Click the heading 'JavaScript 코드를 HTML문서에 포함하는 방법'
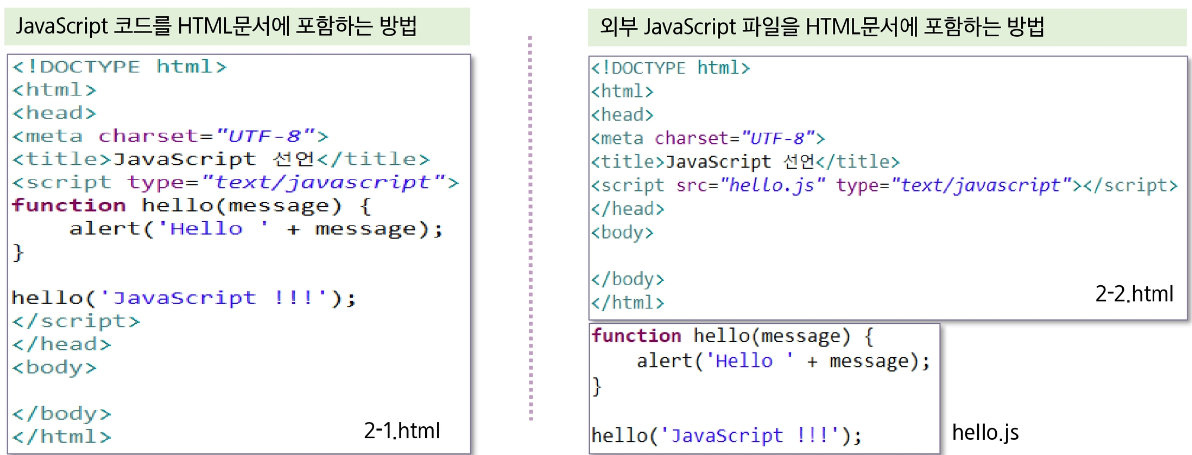This screenshot has width=1192, height=455. click(219, 28)
